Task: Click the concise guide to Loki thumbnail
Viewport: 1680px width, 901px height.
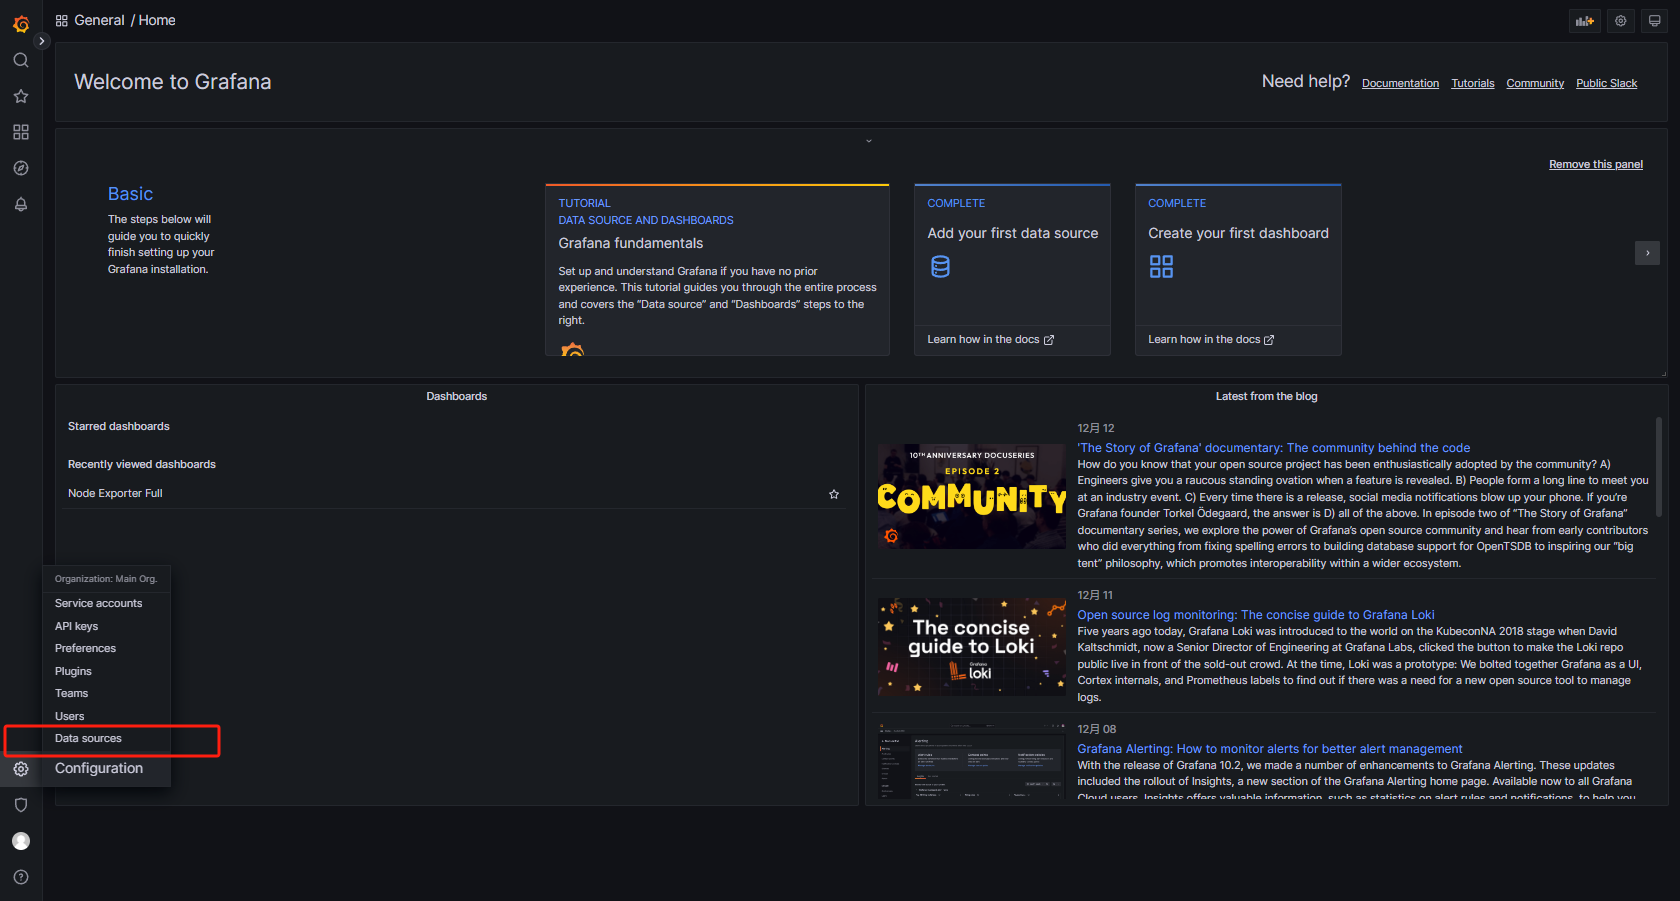Action: coord(972,646)
